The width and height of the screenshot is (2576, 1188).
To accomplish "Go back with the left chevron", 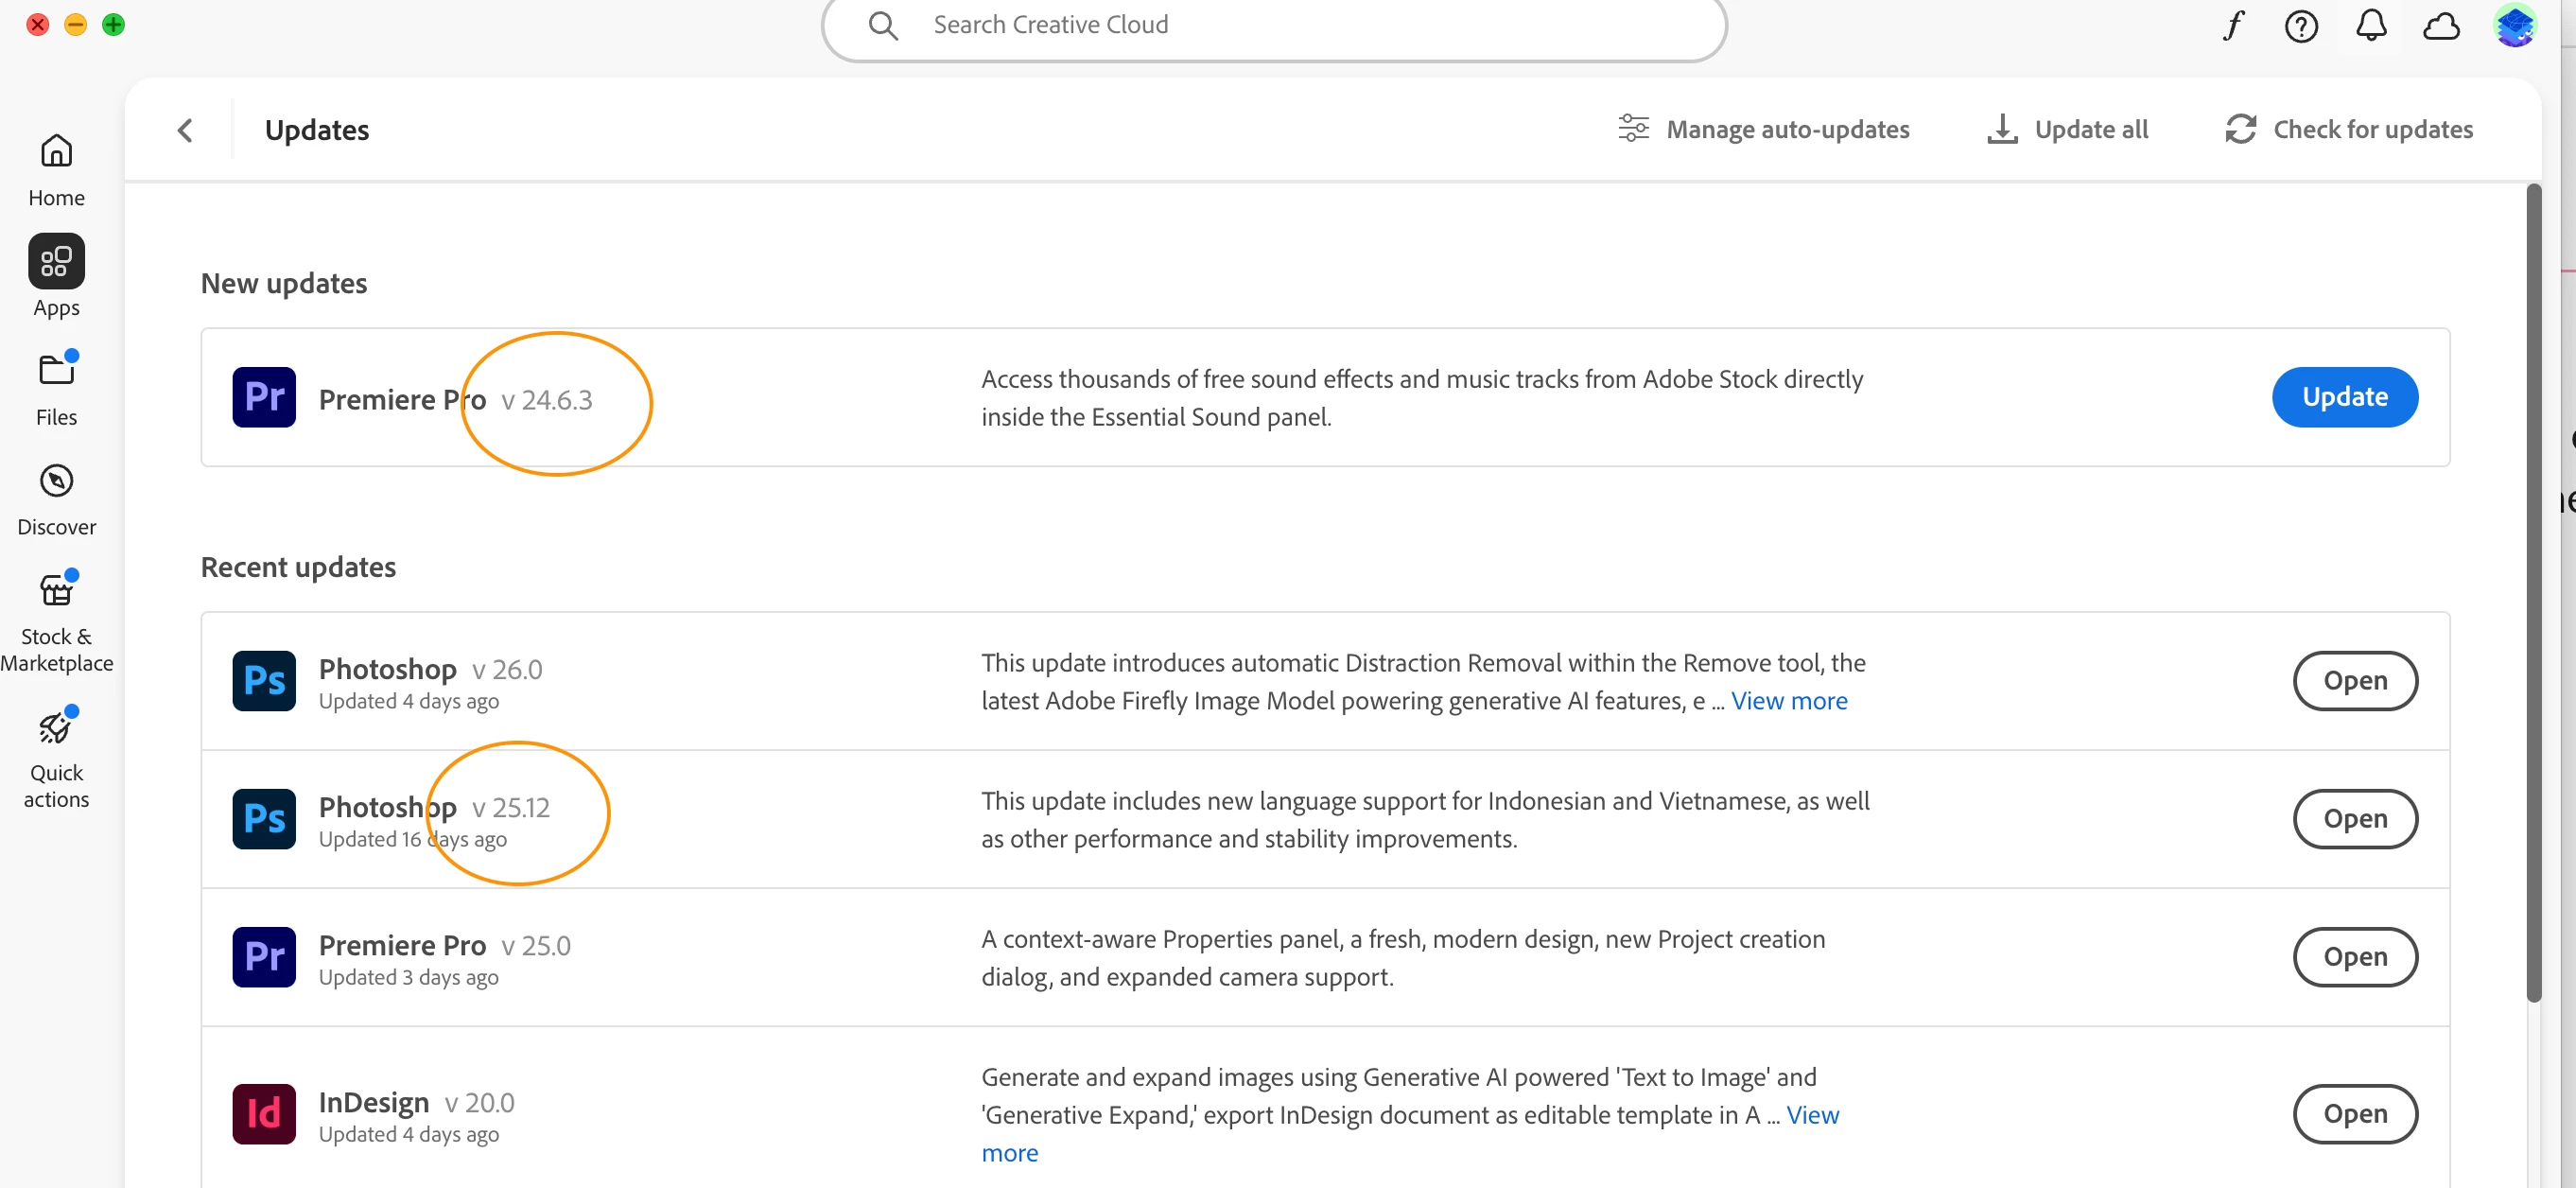I will click(185, 130).
